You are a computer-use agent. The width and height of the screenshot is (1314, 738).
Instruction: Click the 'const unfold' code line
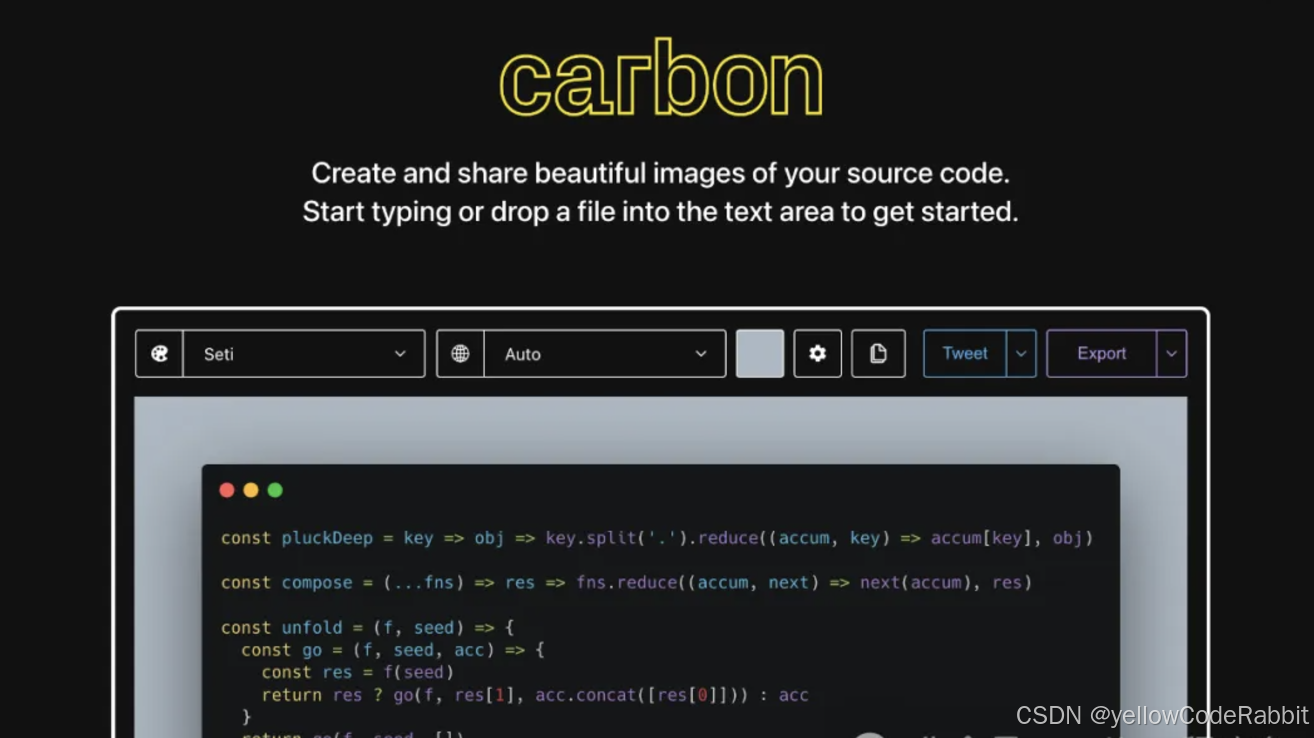[x=367, y=628]
